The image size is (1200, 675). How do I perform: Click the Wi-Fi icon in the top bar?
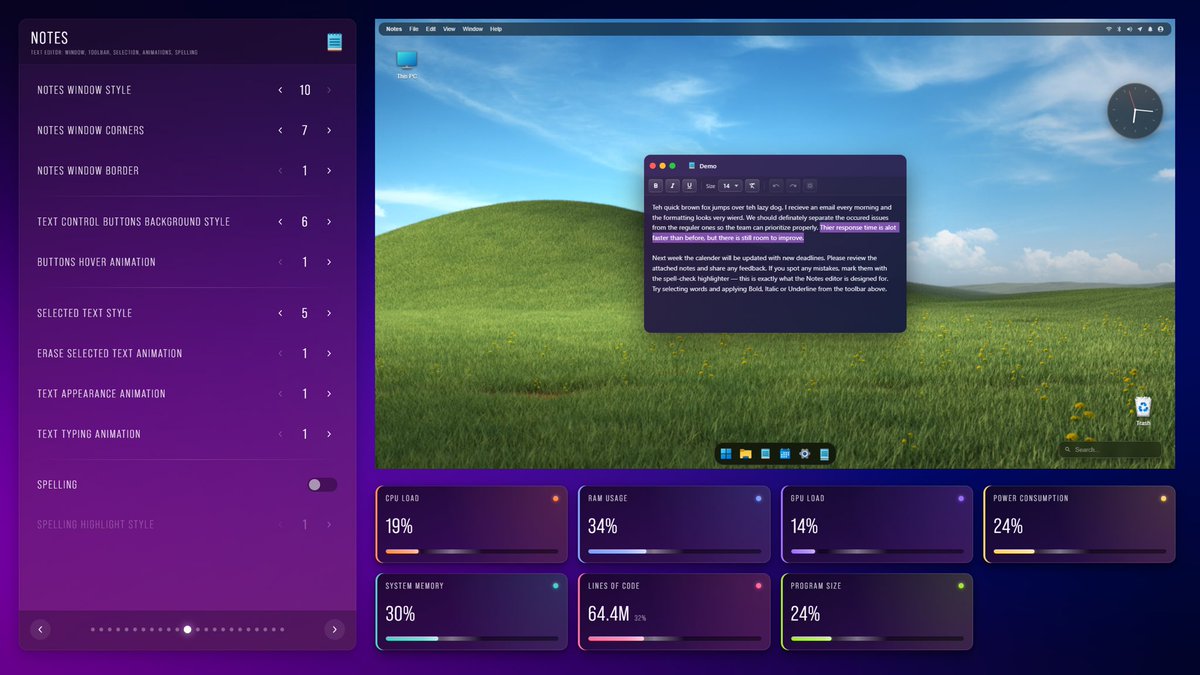[x=1109, y=29]
